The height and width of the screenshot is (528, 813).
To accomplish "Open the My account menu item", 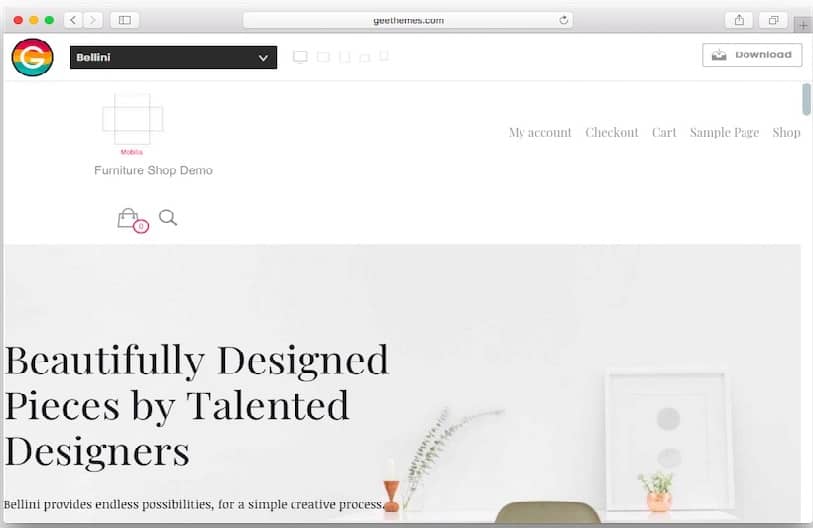I will 540,132.
